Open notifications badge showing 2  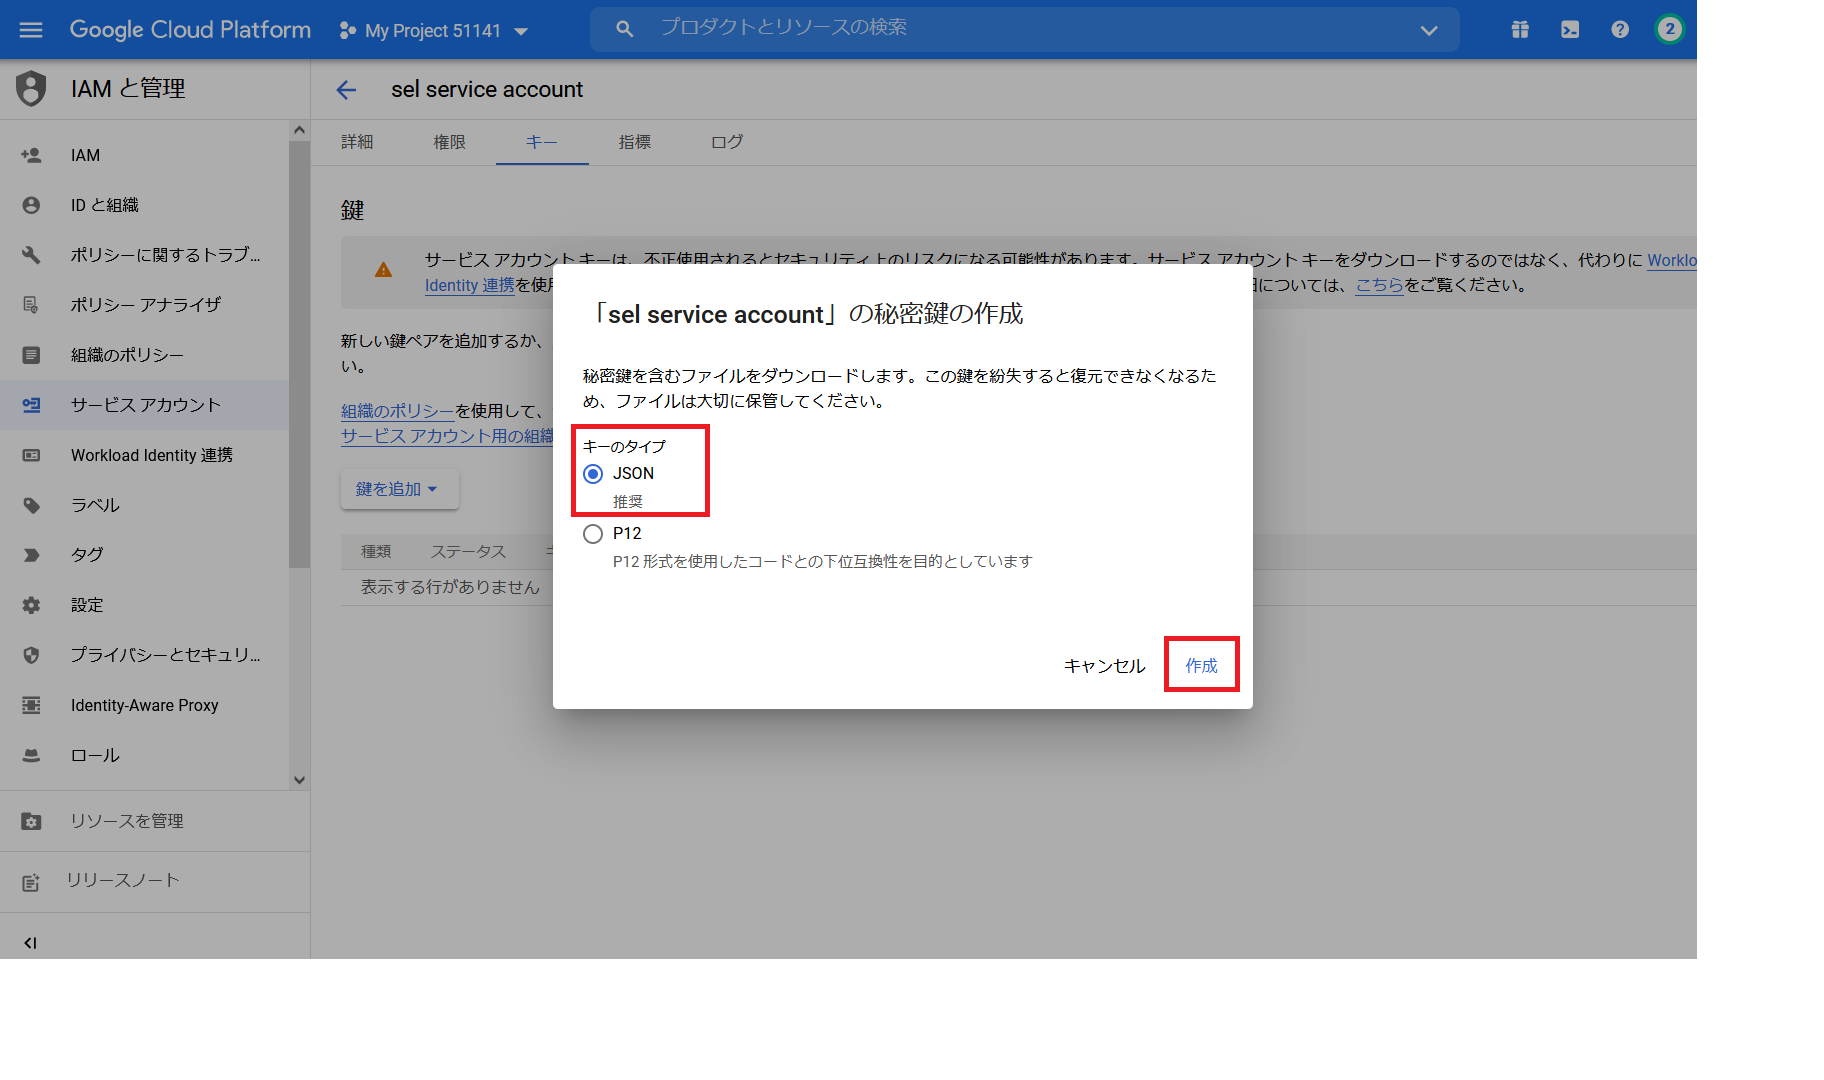pos(1669,29)
